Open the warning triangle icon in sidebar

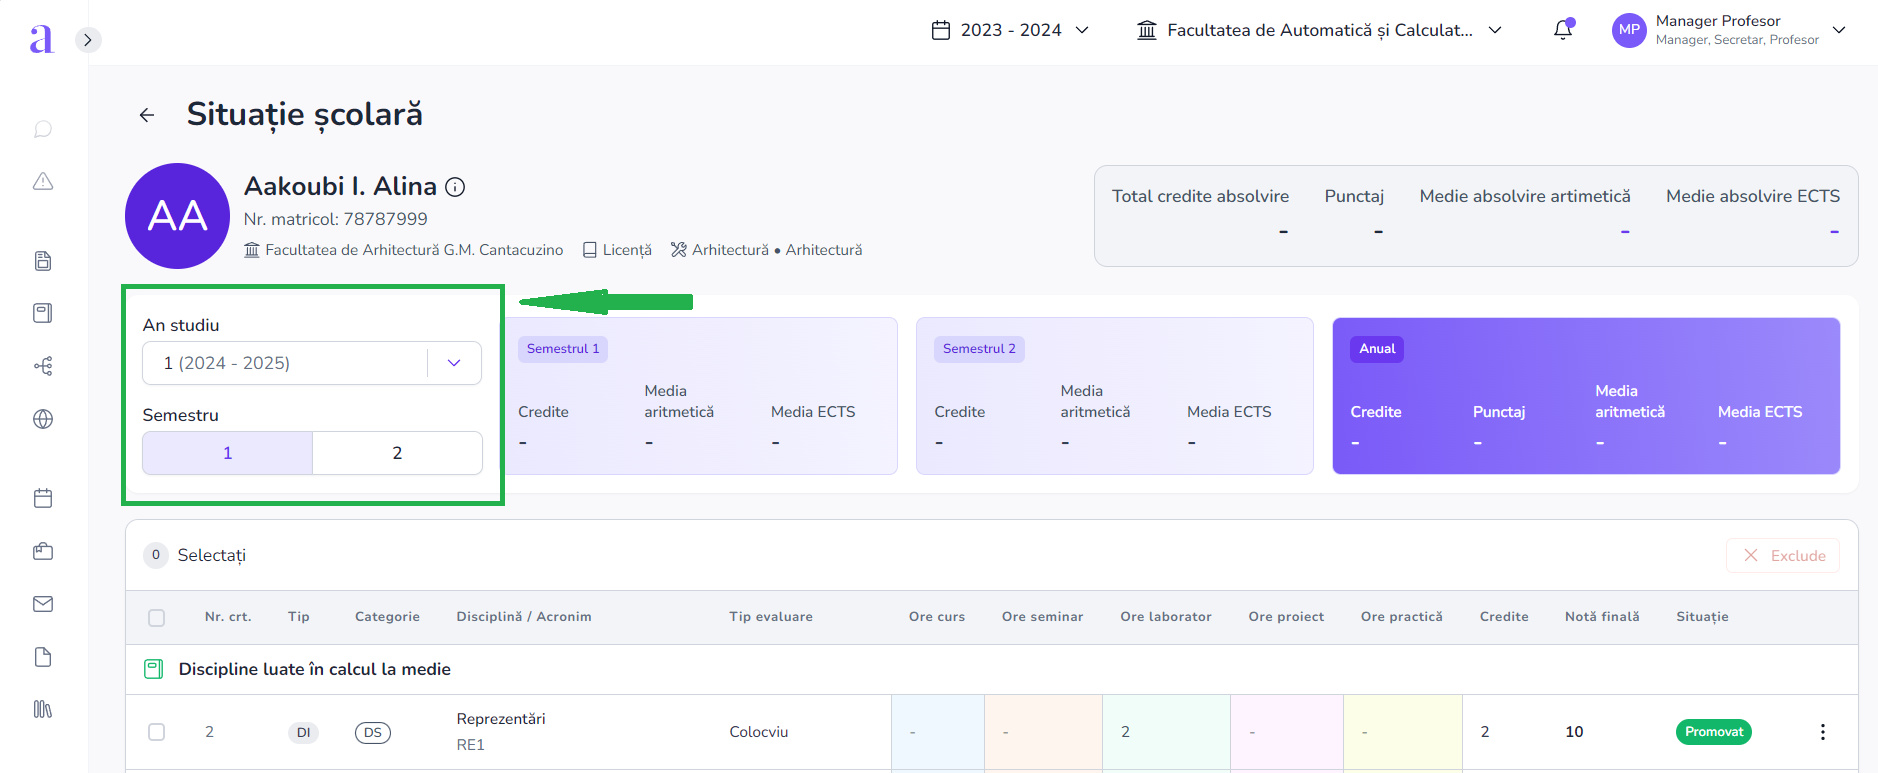(43, 181)
